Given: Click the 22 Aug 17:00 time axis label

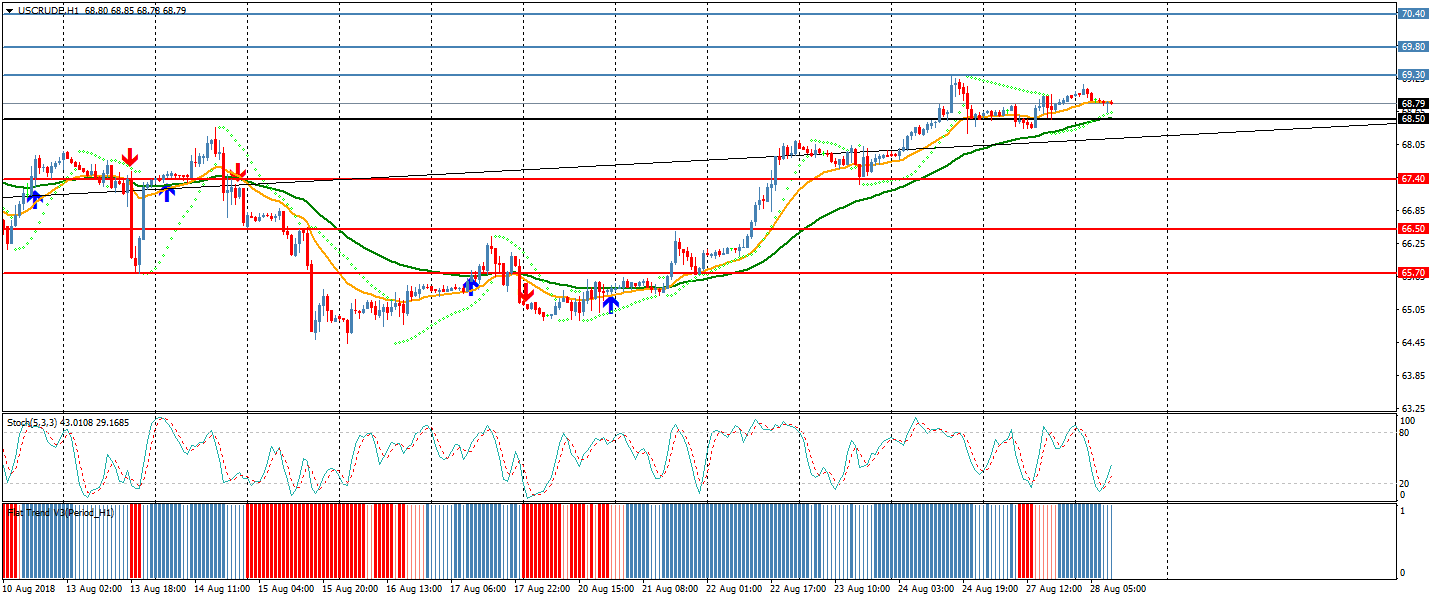Looking at the screenshot, I should 799,589.
